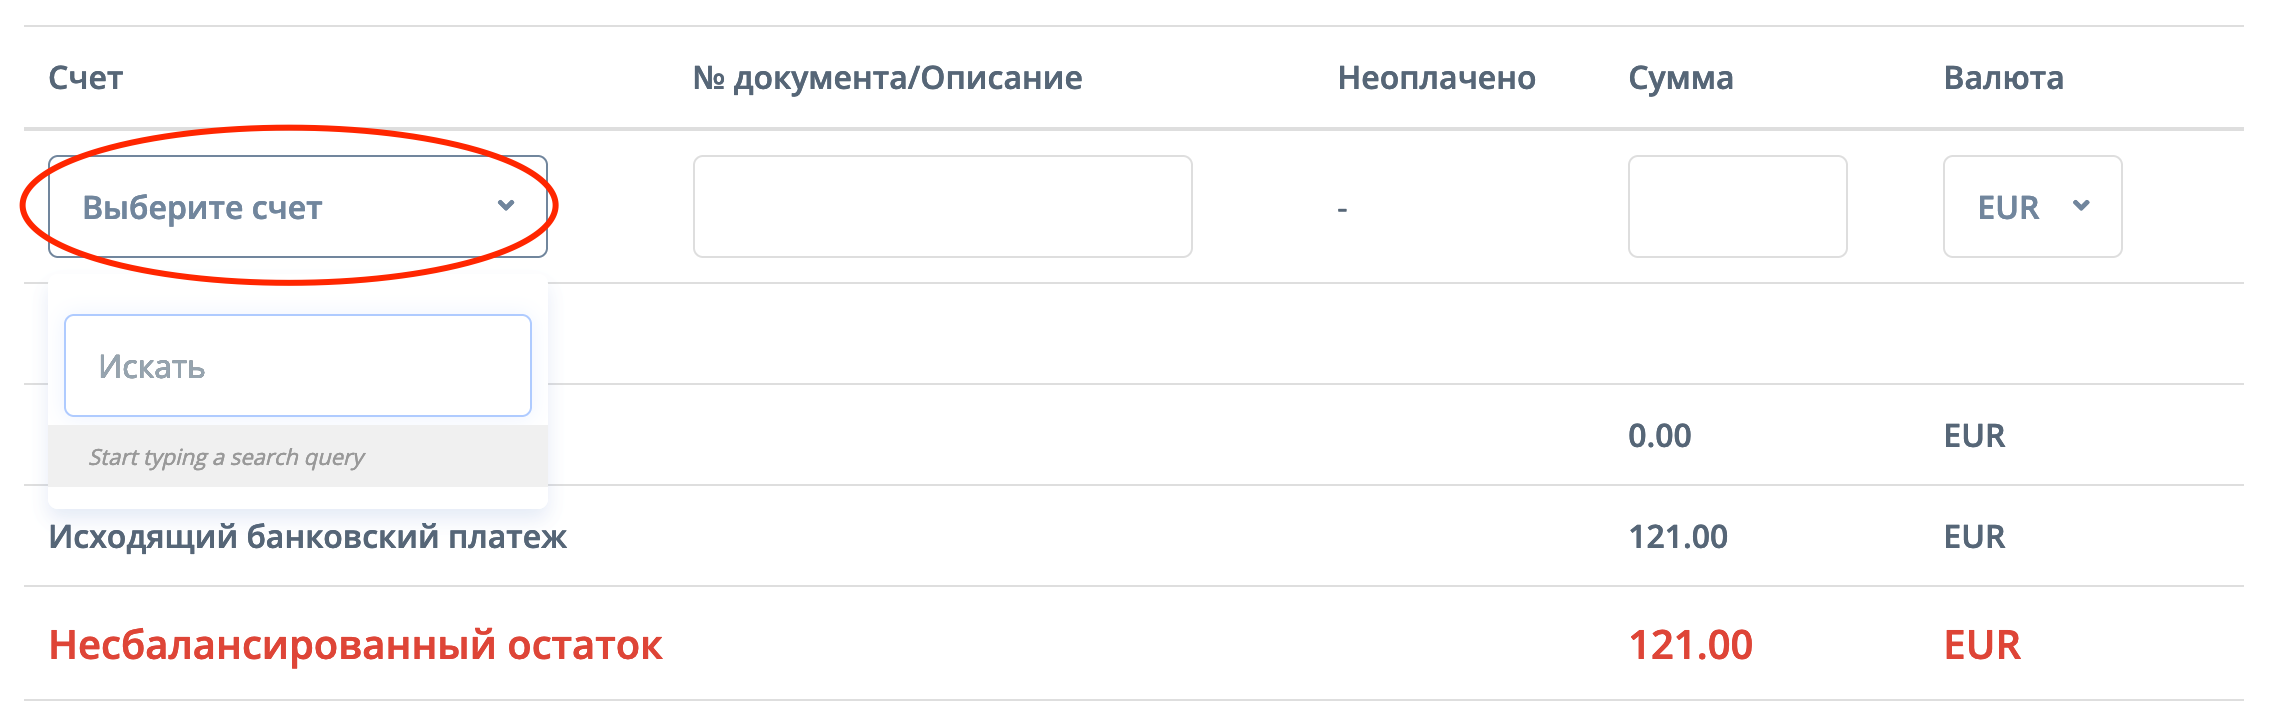Viewport: 2272px width, 718px height.
Task: Click the "Сумма" column header
Action: click(x=1680, y=78)
